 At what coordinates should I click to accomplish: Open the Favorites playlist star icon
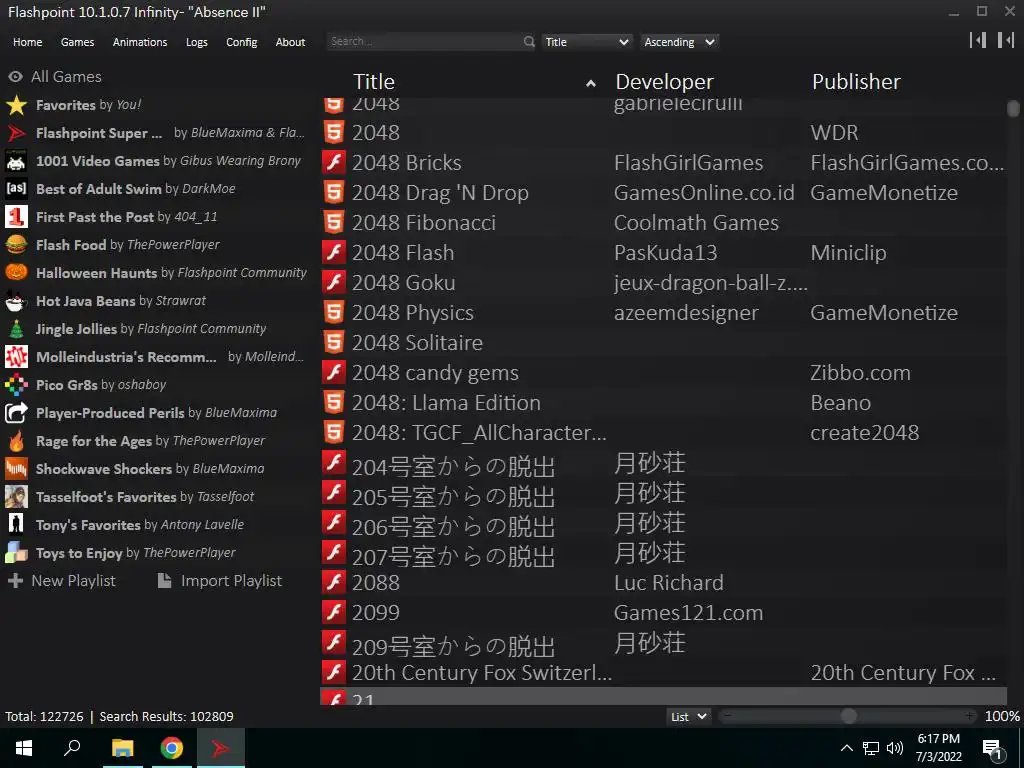pos(16,105)
